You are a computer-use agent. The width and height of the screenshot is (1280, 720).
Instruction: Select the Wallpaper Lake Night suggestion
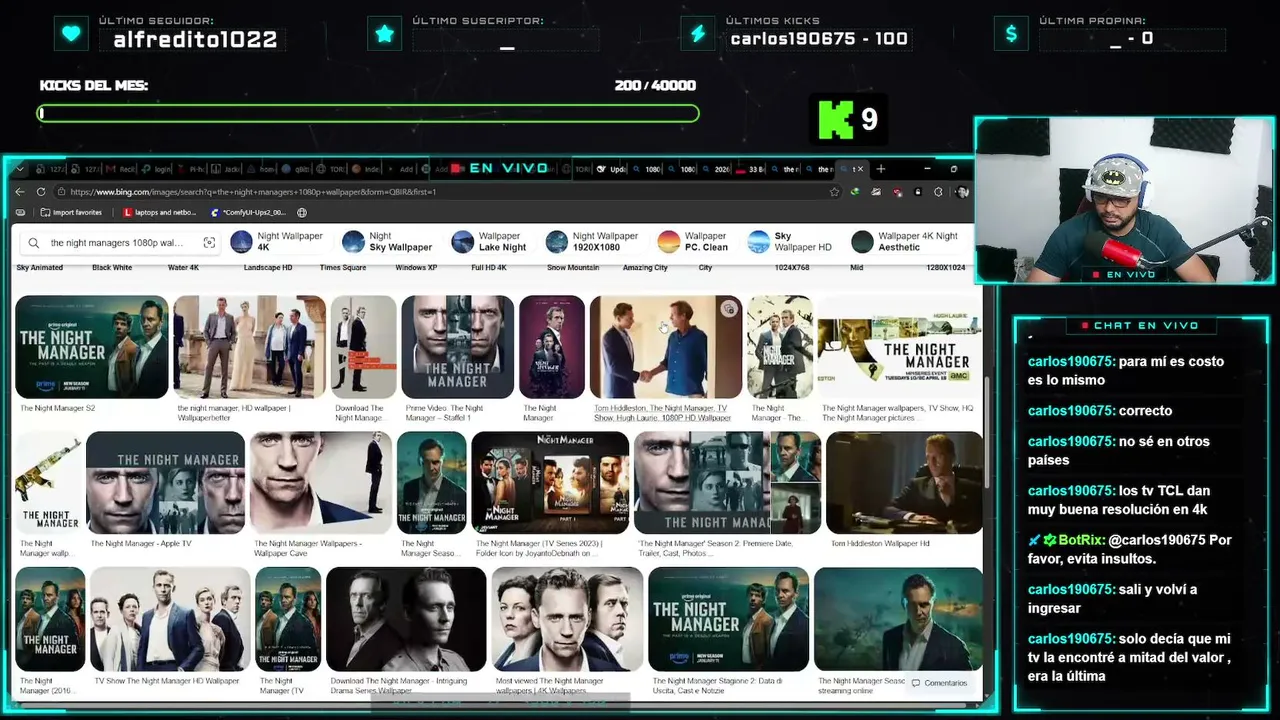tap(489, 242)
